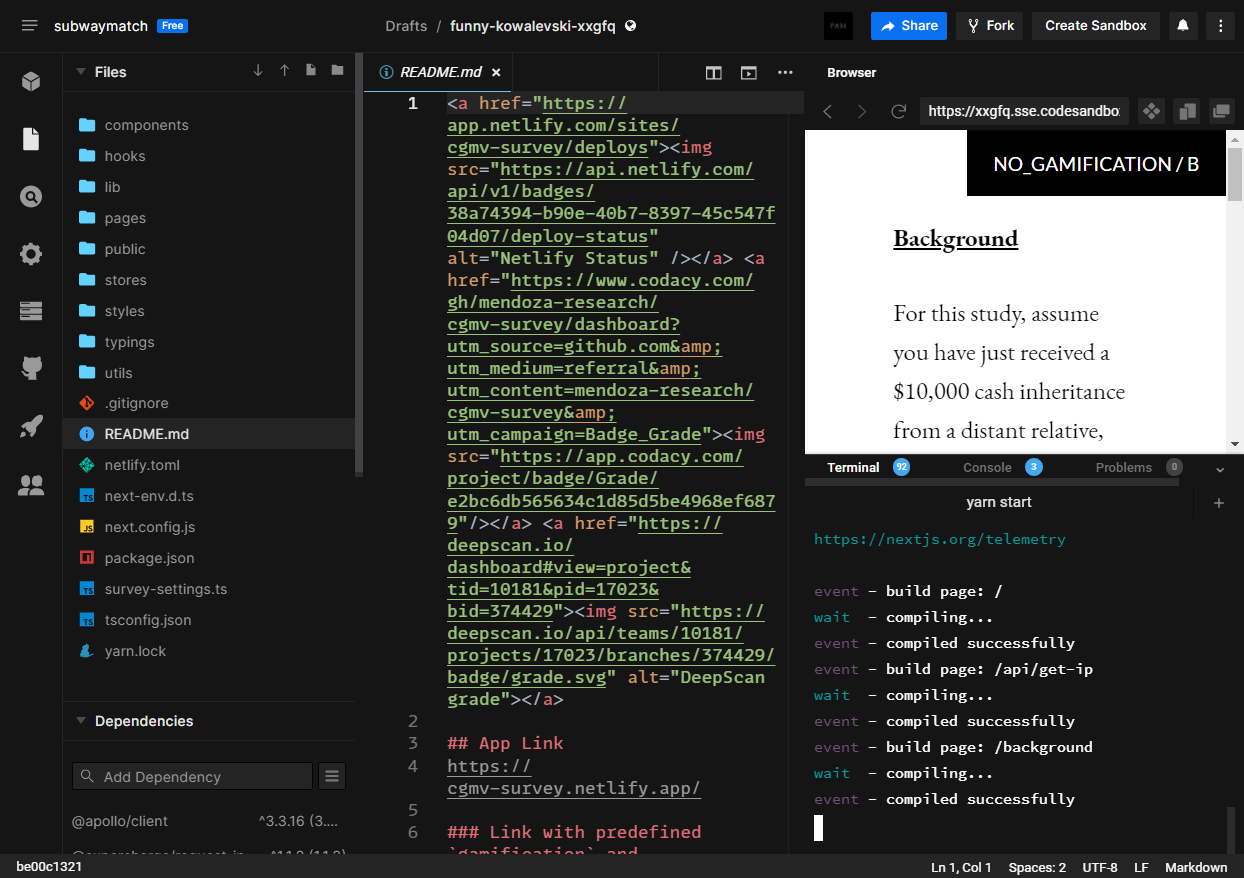The width and height of the screenshot is (1244, 878).
Task: Click the Add Dependency search field
Action: [192, 776]
